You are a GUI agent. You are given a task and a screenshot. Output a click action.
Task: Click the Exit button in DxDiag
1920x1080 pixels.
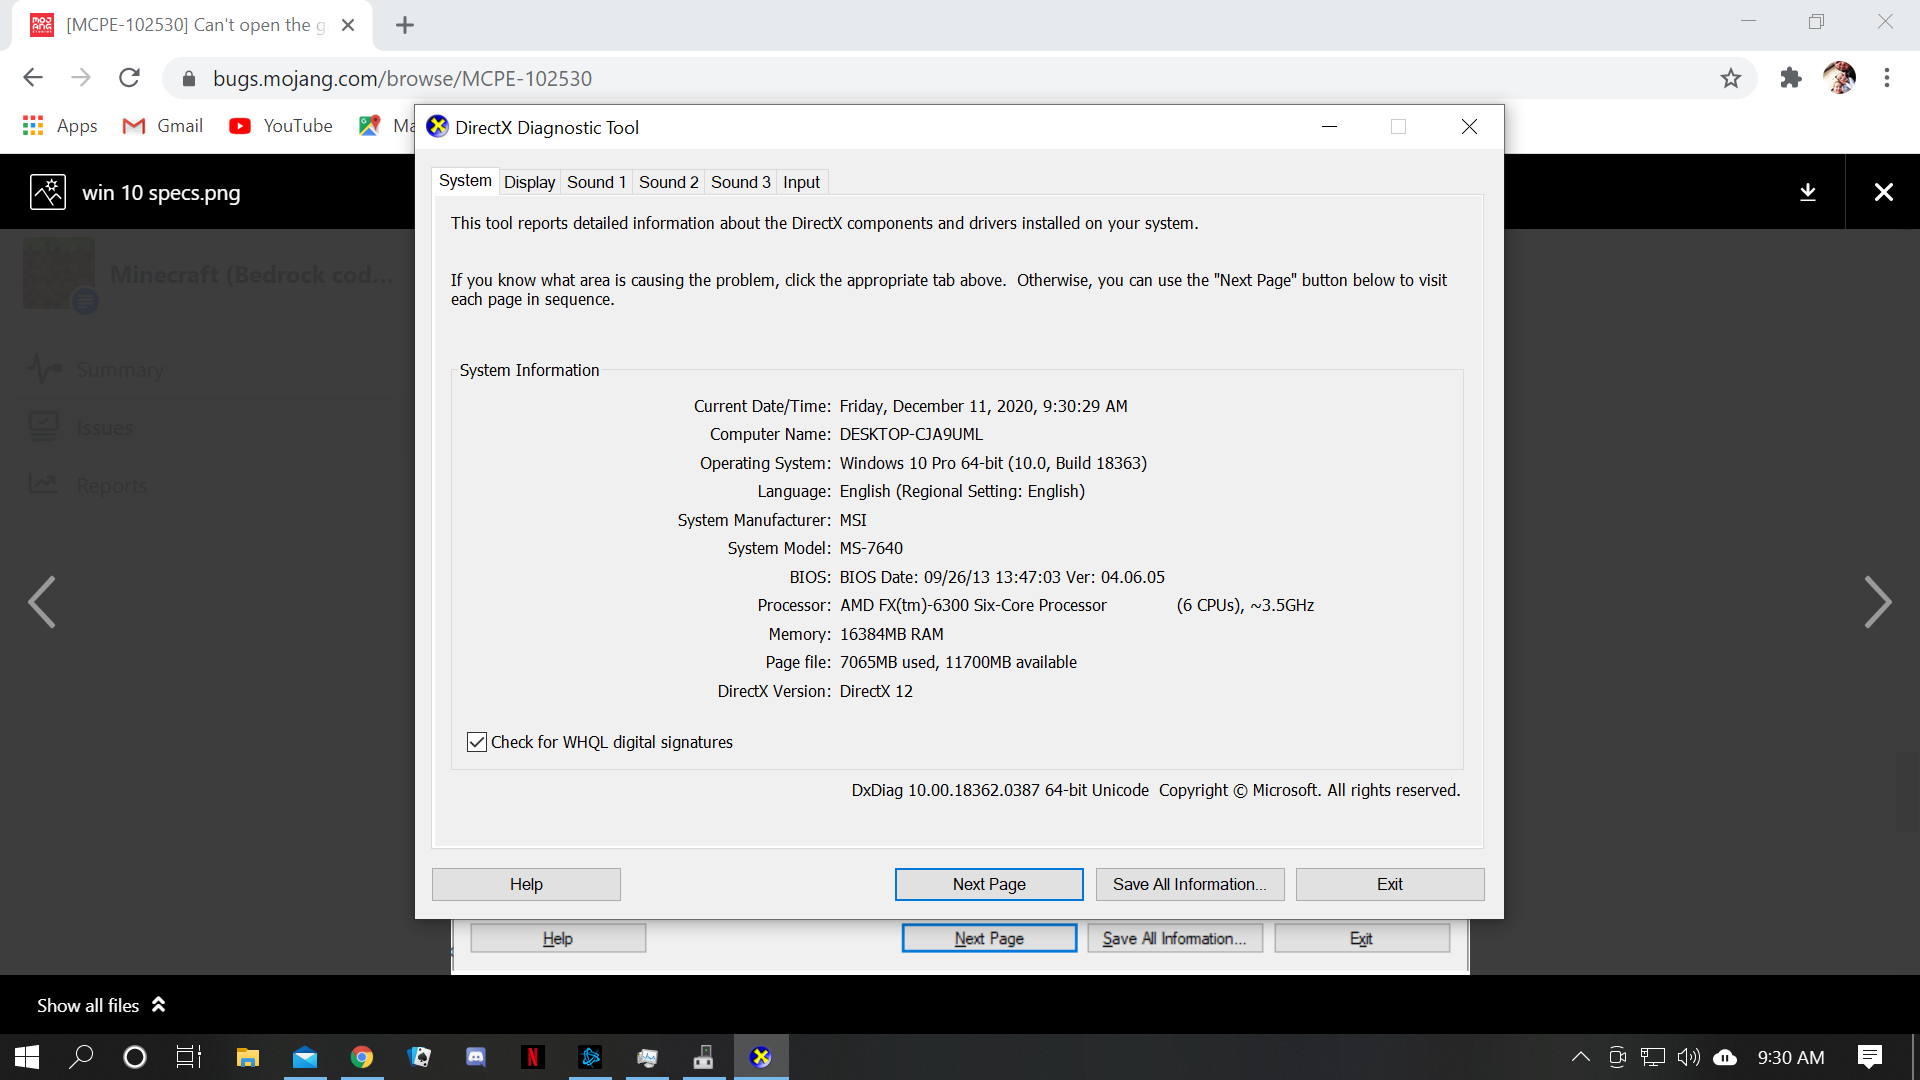[x=1389, y=884]
